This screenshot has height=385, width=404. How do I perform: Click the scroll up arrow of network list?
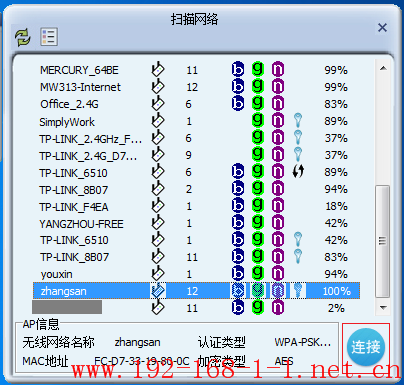click(x=383, y=68)
